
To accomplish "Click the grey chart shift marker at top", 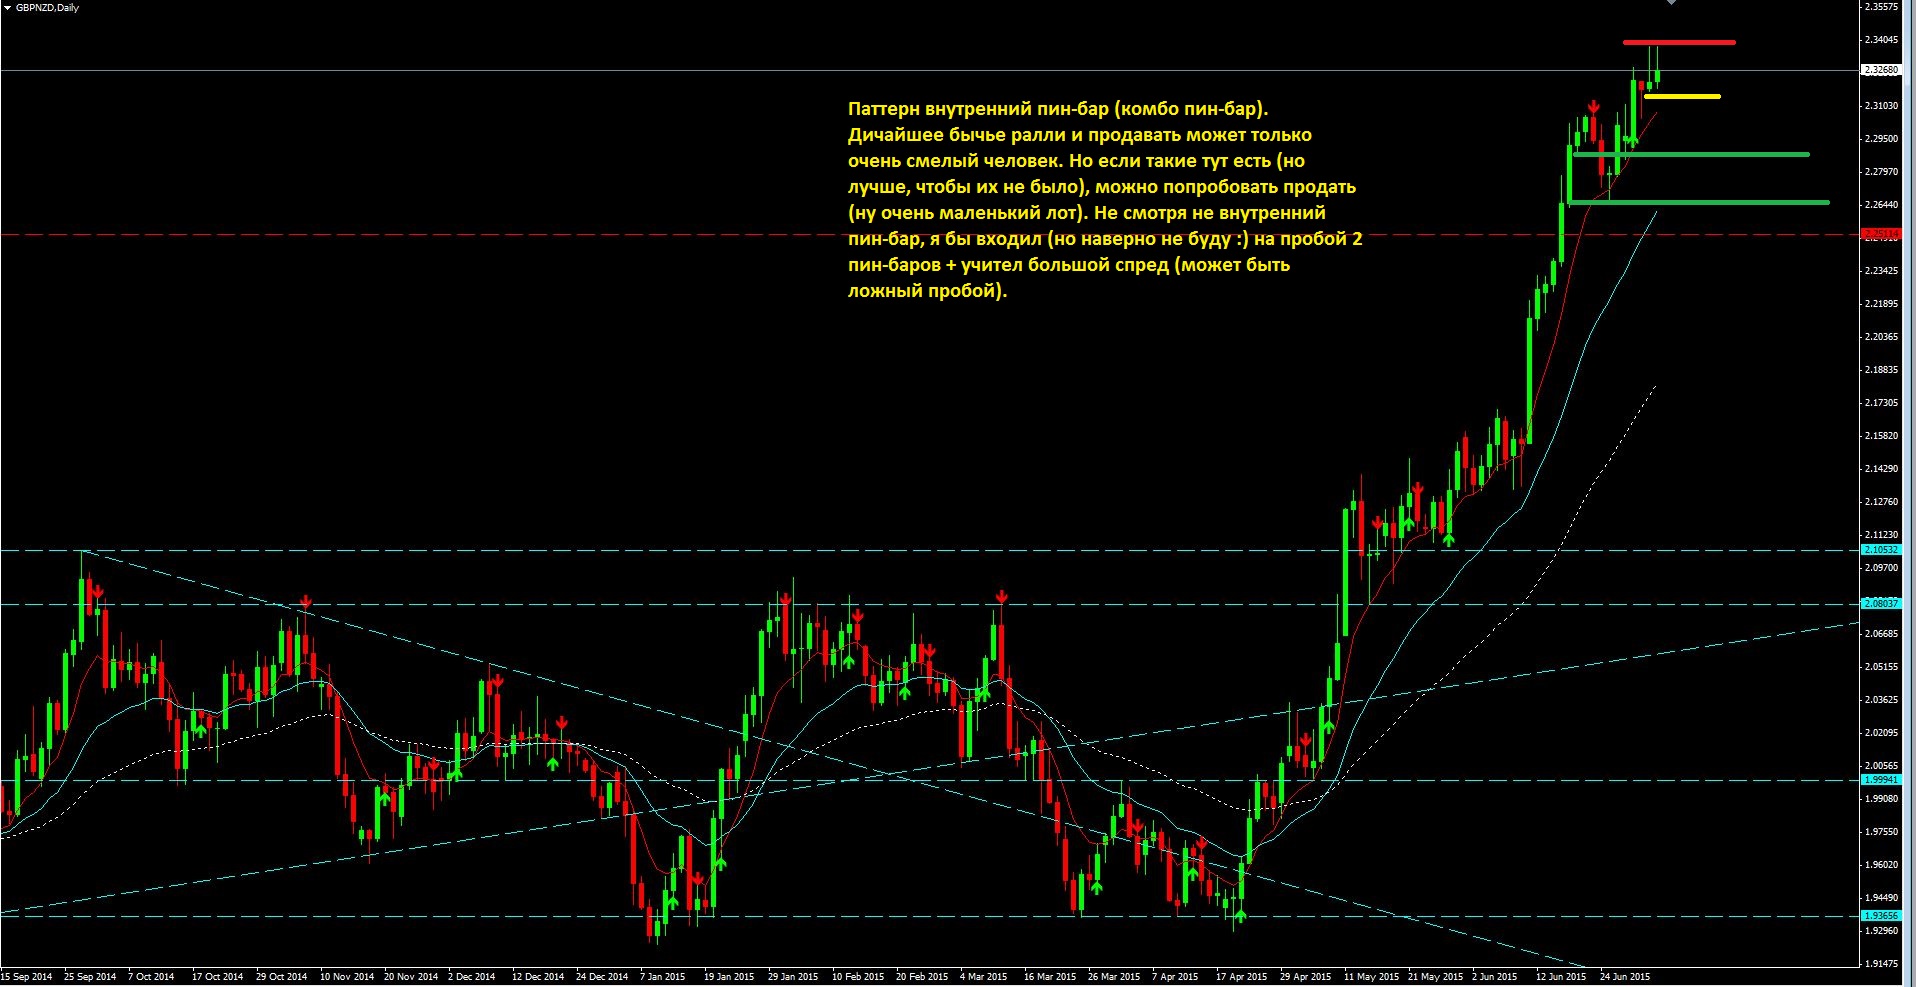I will [1670, 2].
